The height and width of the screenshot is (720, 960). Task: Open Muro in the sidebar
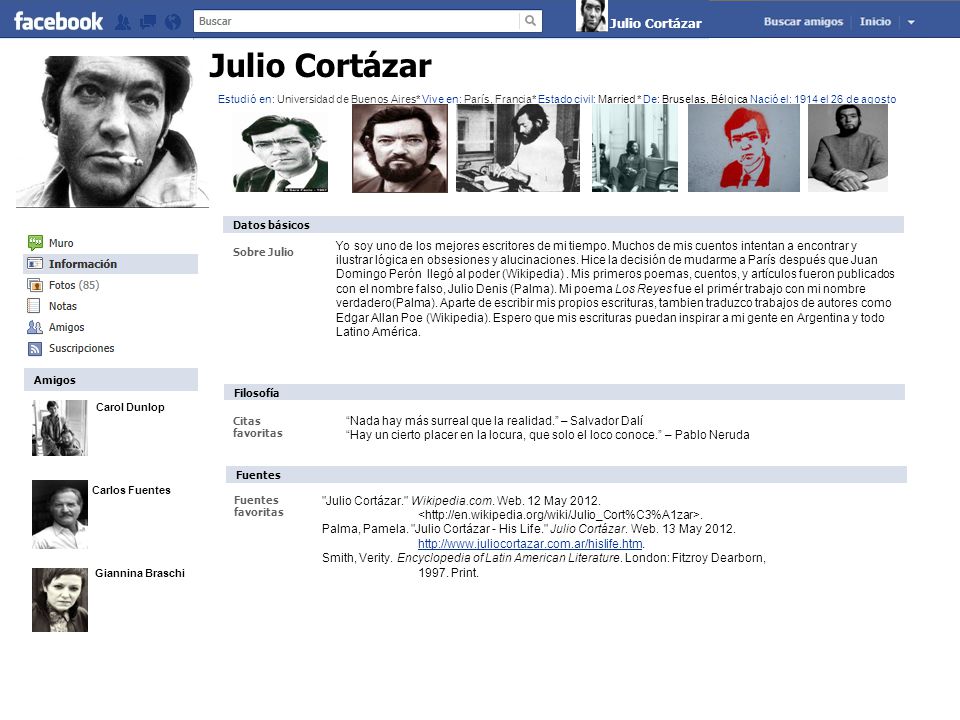tap(61, 243)
